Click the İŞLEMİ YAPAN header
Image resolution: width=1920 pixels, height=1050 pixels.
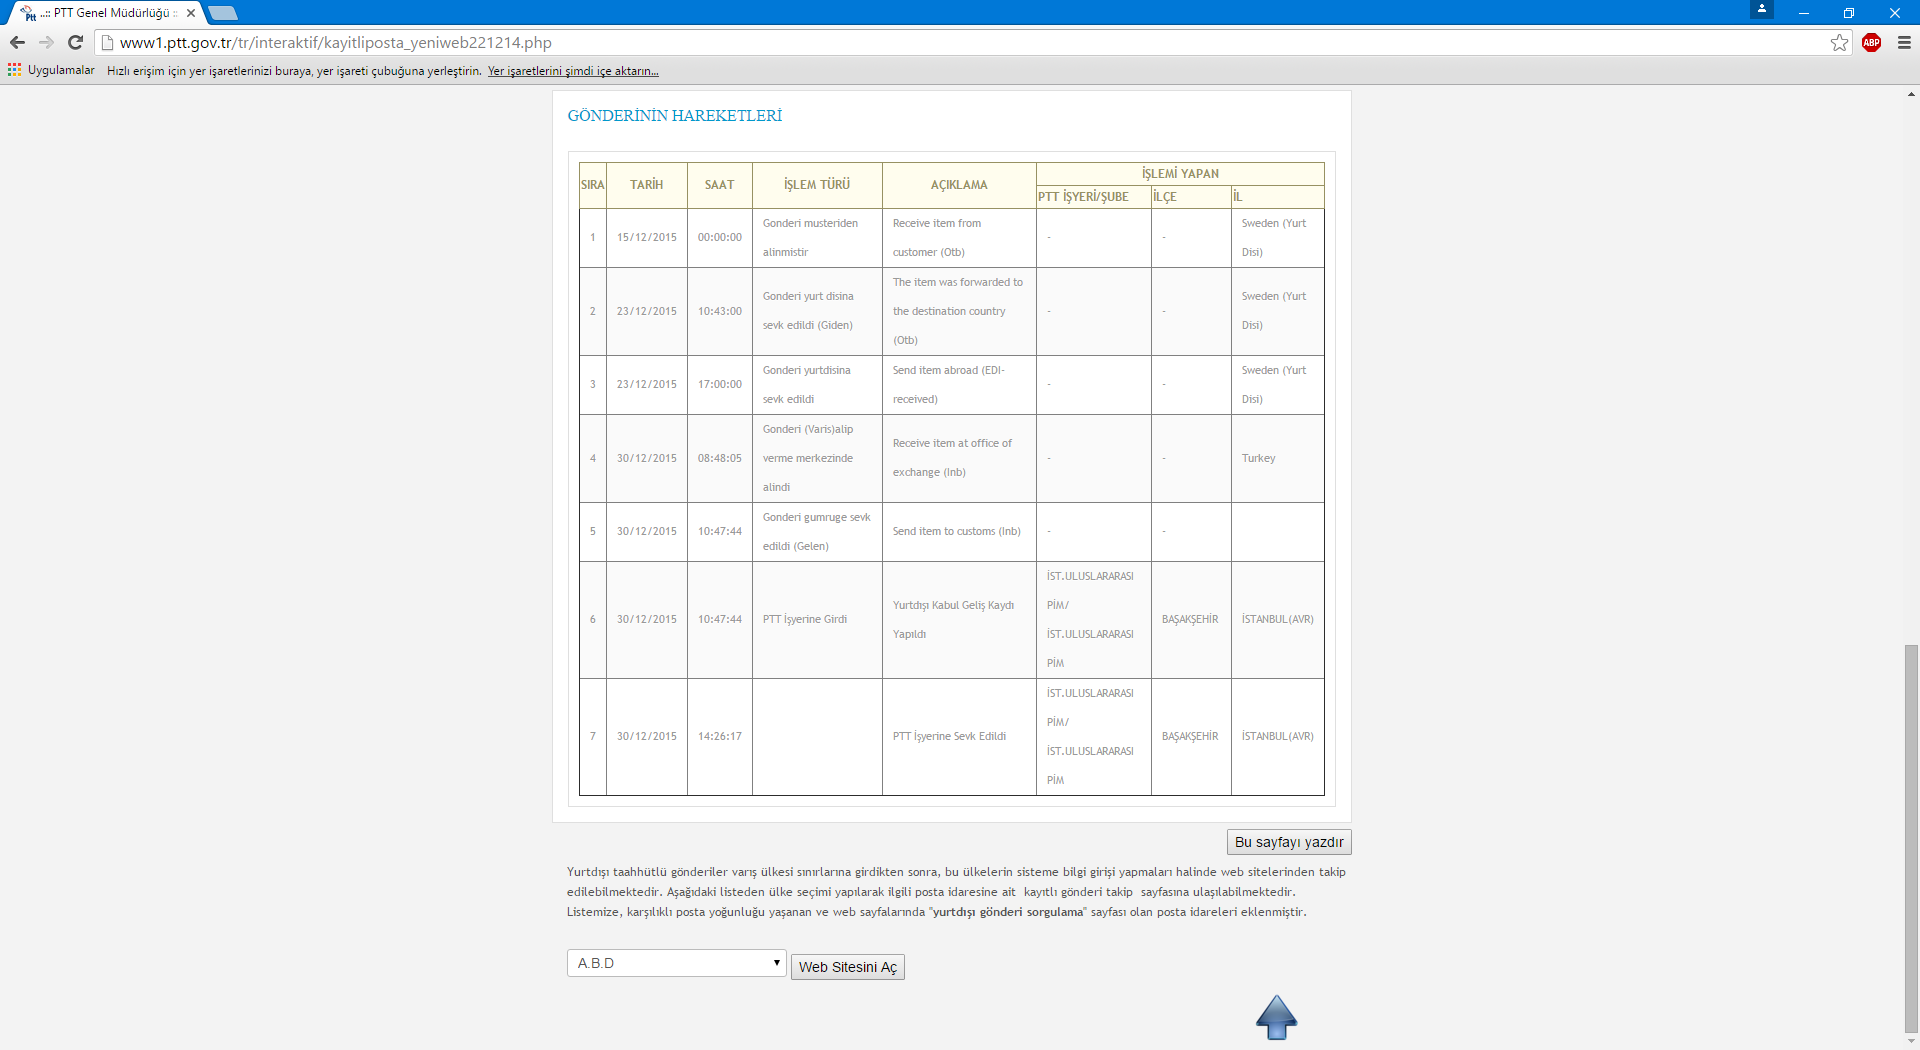[1180, 174]
